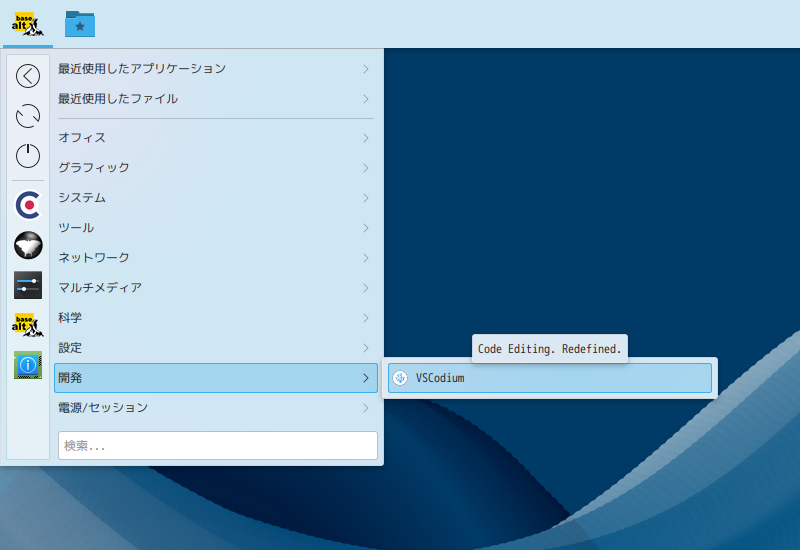Select the オフィス category
Screen dimensions: 800x550
point(216,138)
